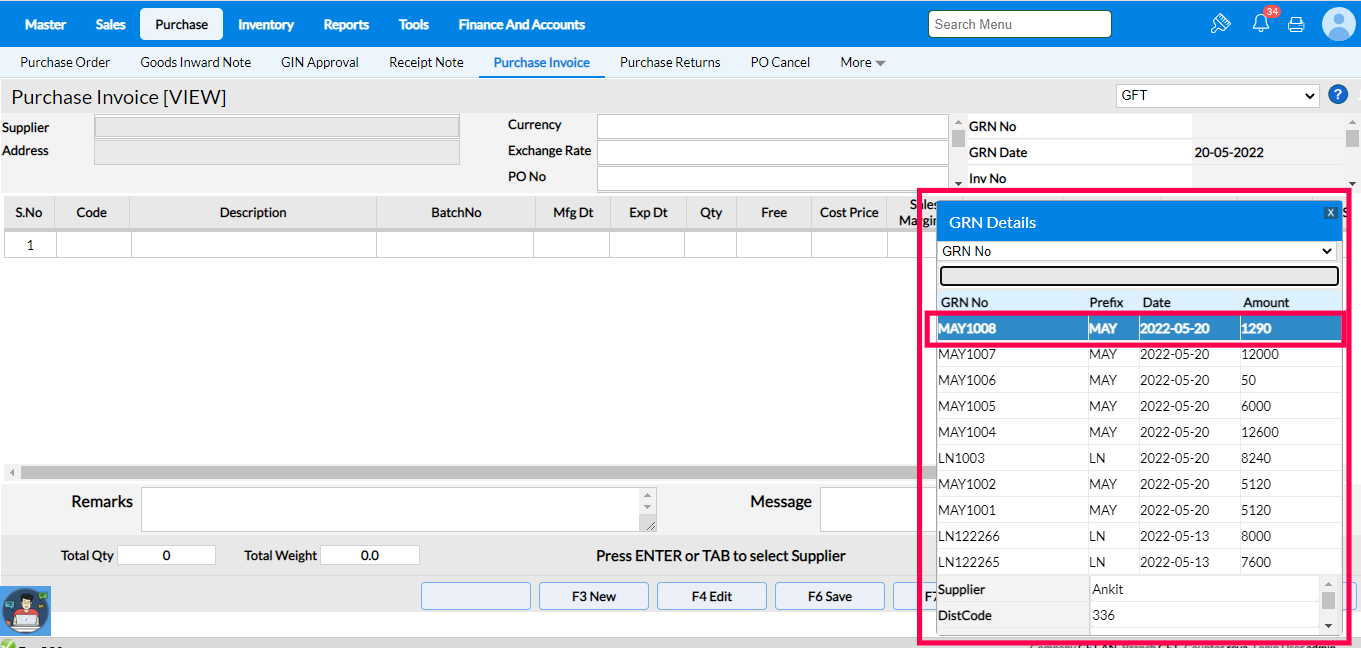The height and width of the screenshot is (648, 1361).
Task: Switch to the PO Cancel tab
Action: pos(780,62)
